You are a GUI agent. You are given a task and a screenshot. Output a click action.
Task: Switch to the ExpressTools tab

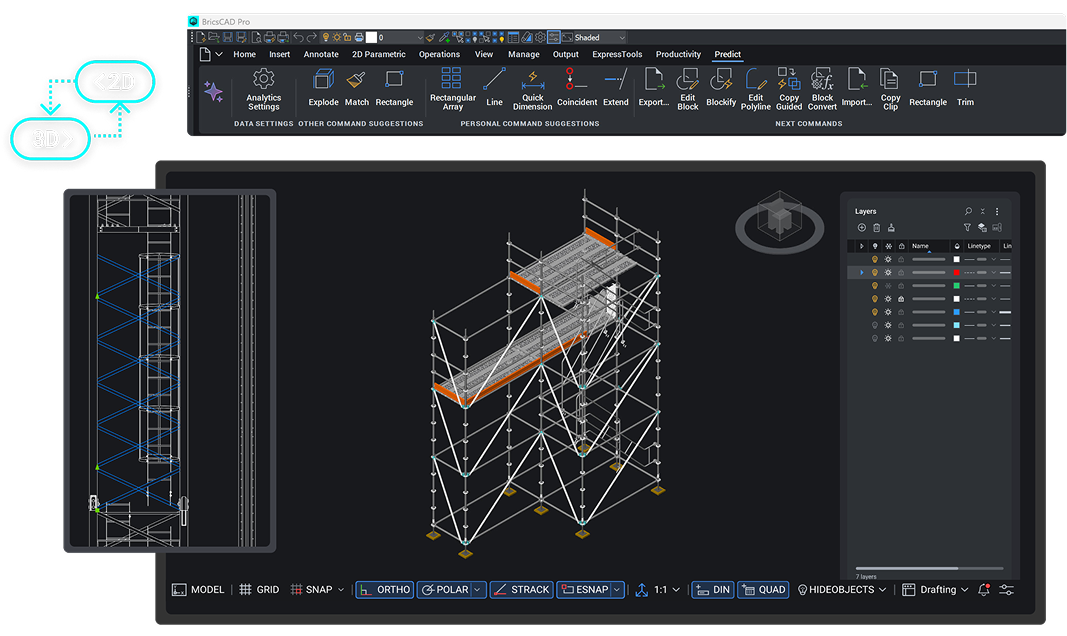617,54
